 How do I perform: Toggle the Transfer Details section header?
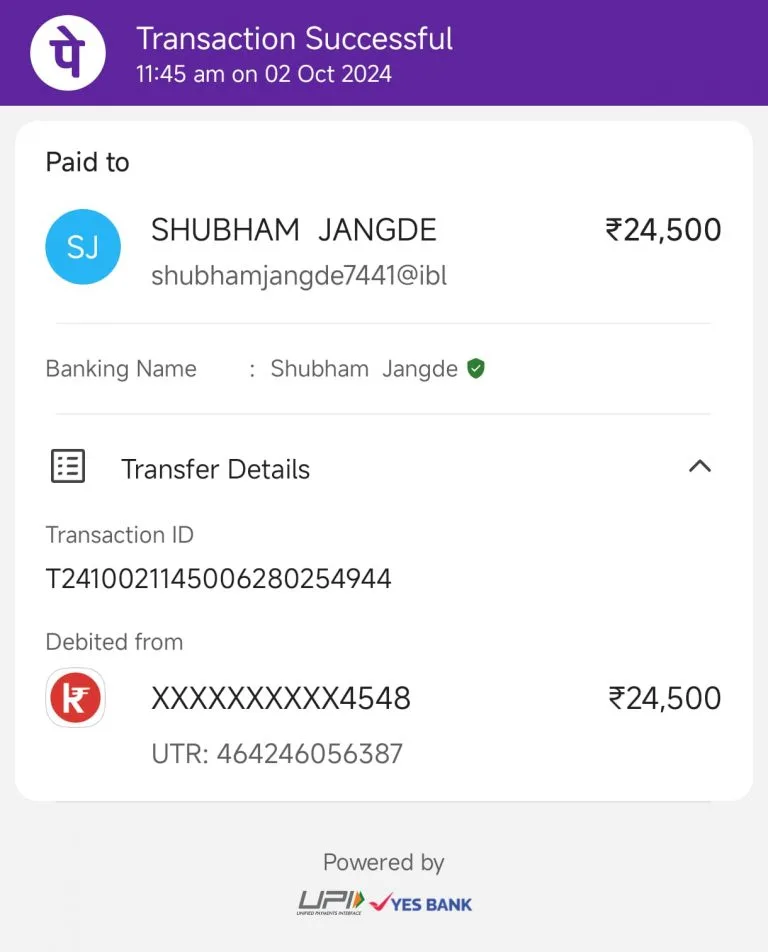(x=382, y=468)
